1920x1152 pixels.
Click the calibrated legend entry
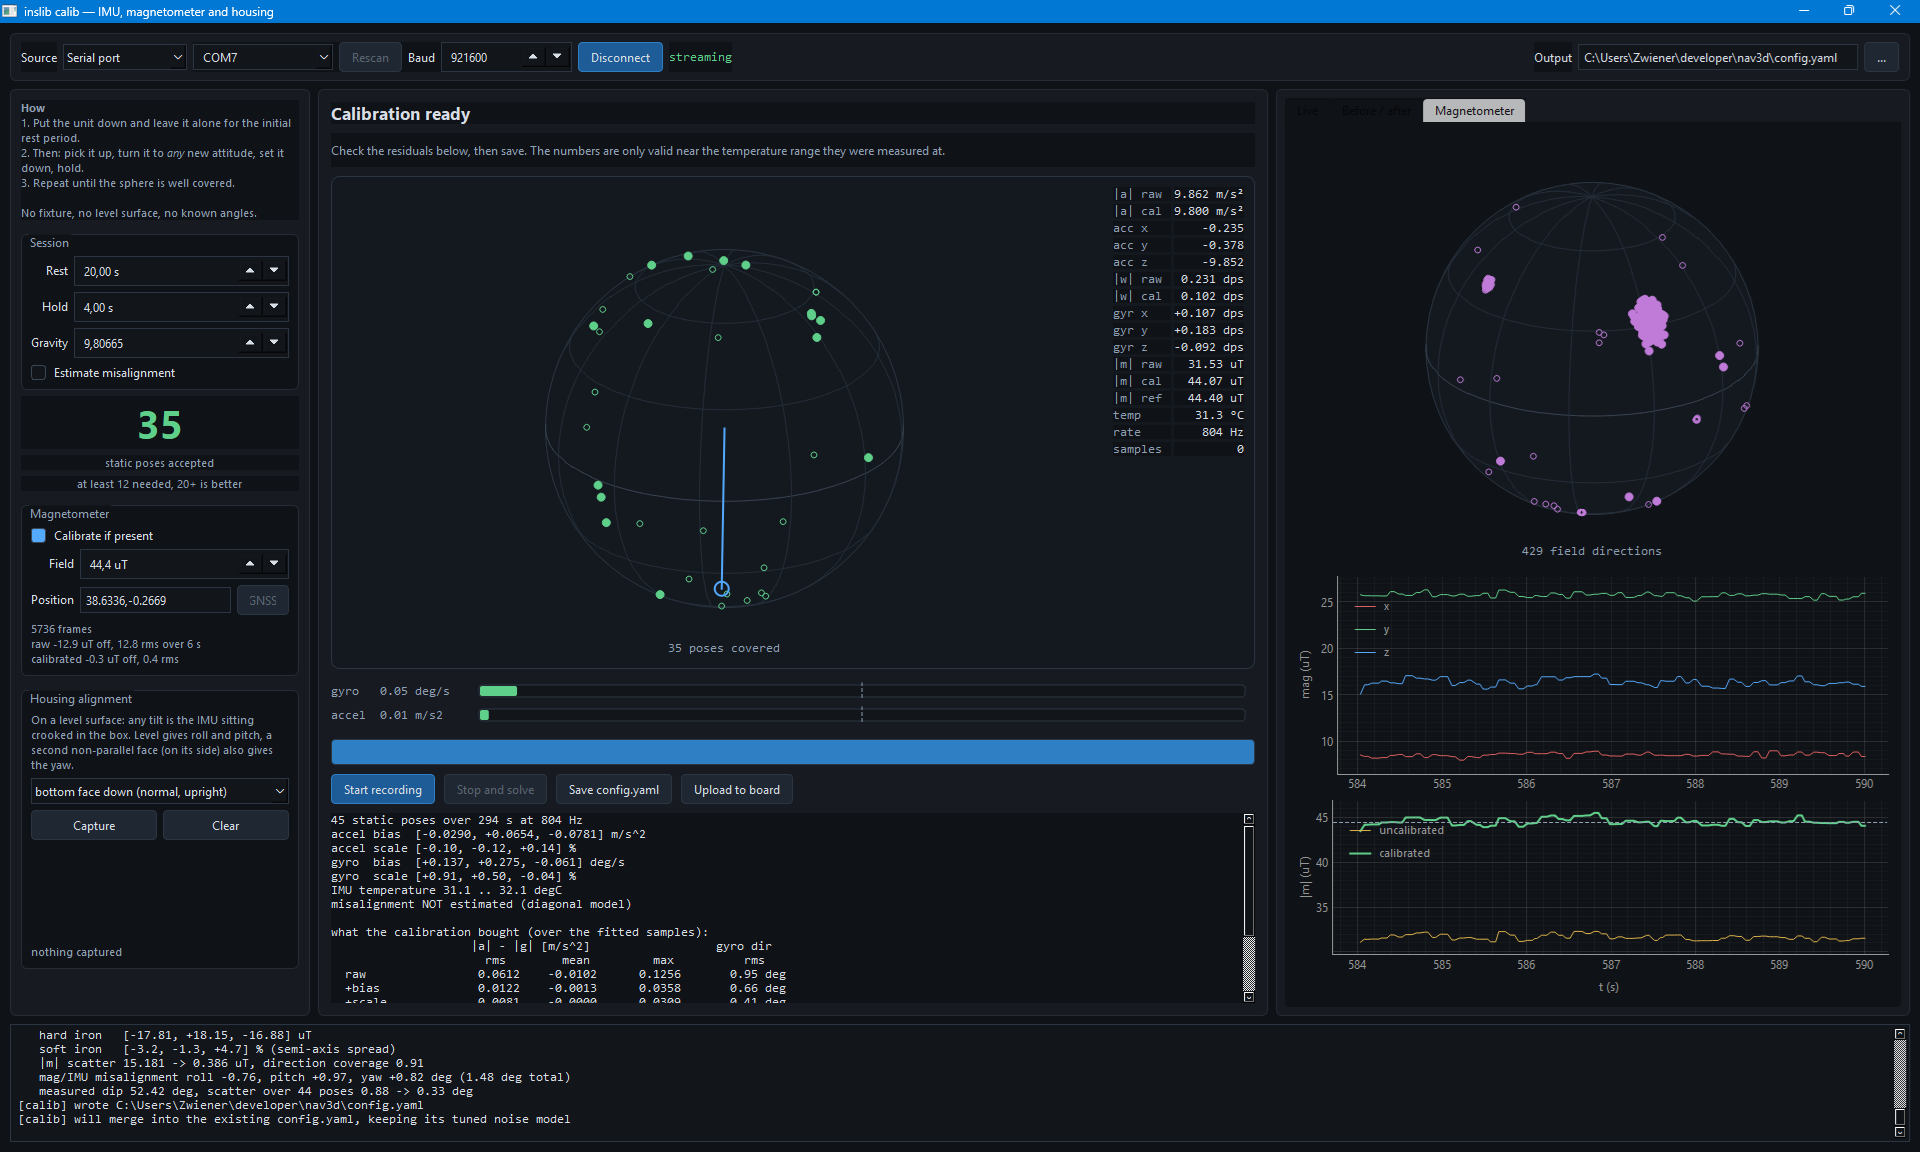(x=1390, y=853)
